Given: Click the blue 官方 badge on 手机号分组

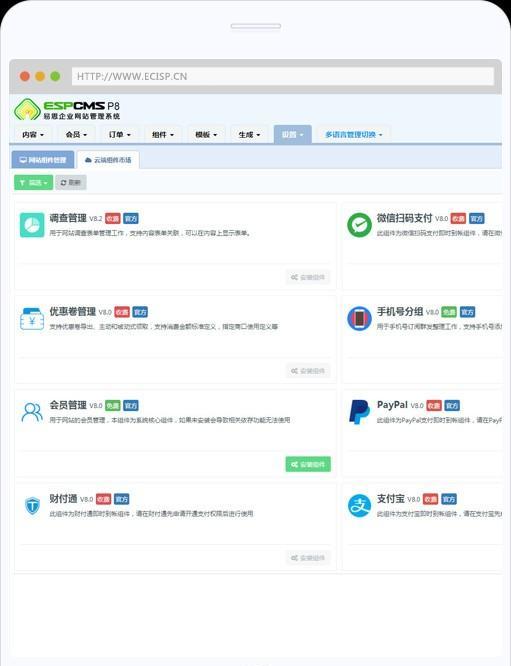Looking at the screenshot, I should point(467,312).
